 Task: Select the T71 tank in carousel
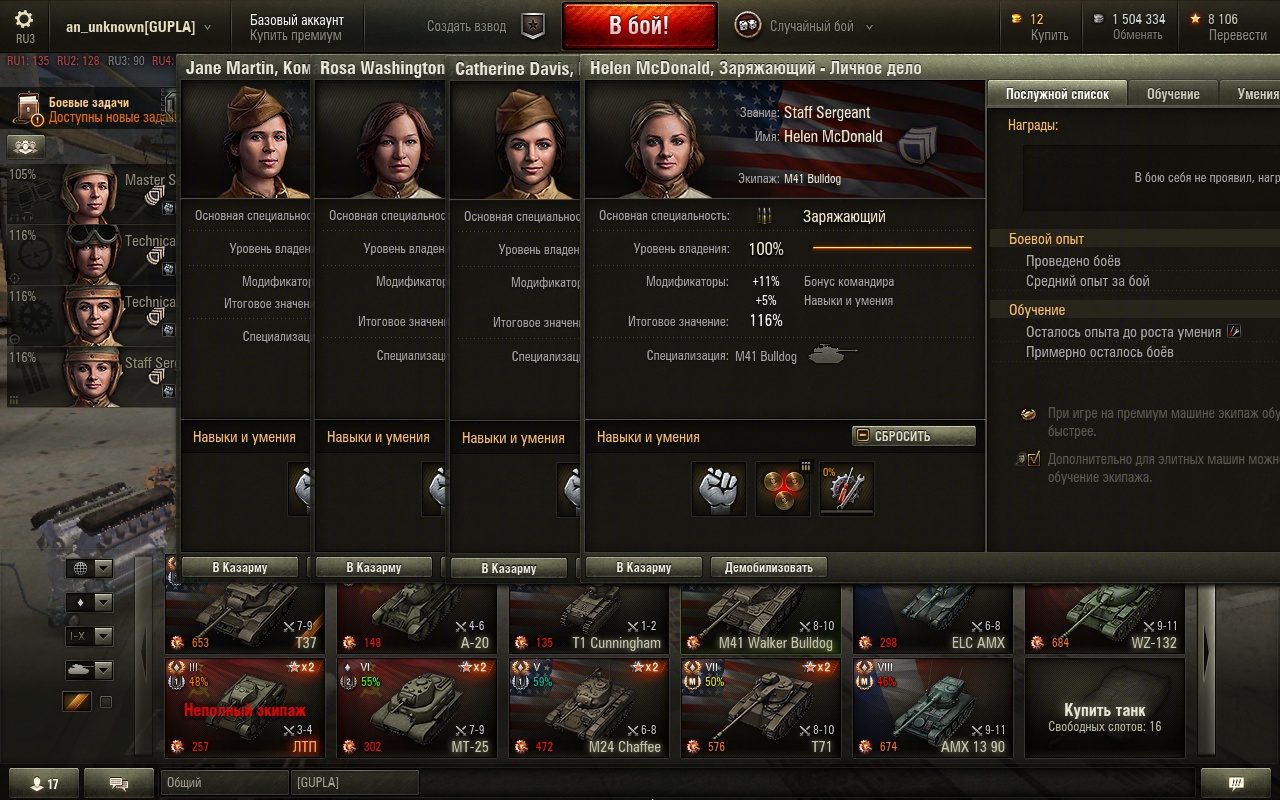coord(761,707)
